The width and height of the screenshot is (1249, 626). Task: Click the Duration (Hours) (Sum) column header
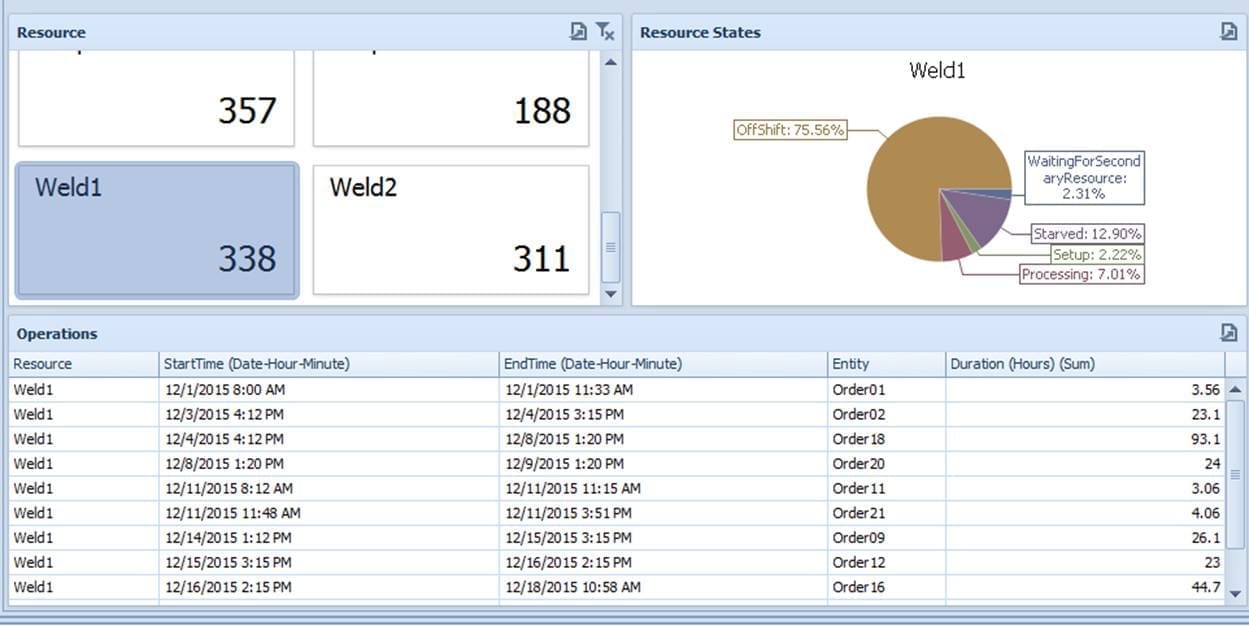(x=1084, y=364)
